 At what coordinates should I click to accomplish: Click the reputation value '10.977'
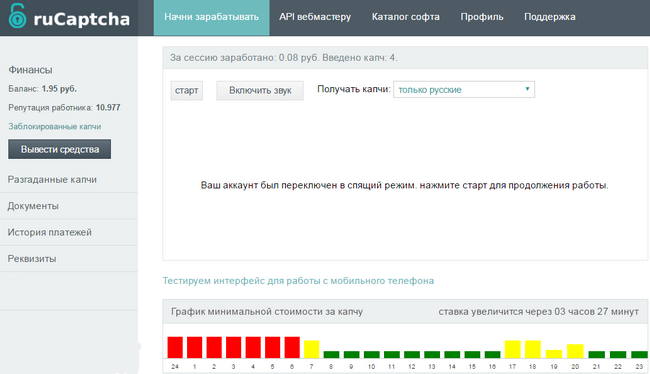108,108
